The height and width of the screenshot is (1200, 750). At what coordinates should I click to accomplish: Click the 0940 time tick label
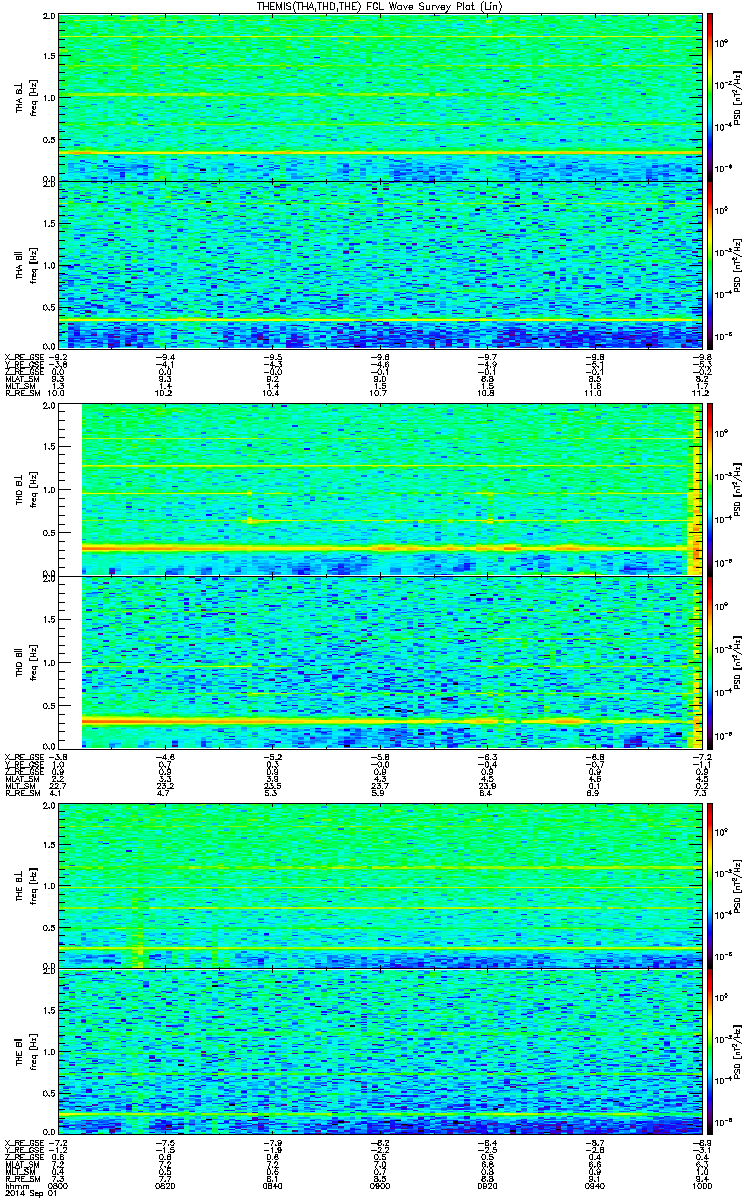(594, 1186)
